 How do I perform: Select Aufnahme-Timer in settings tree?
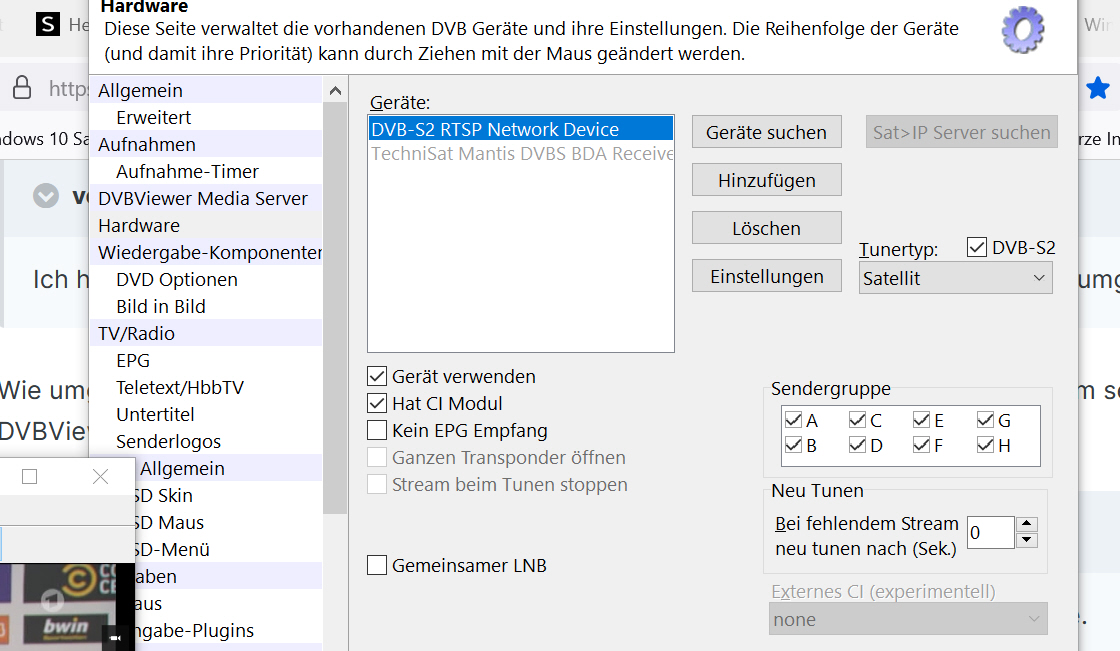coord(187,172)
